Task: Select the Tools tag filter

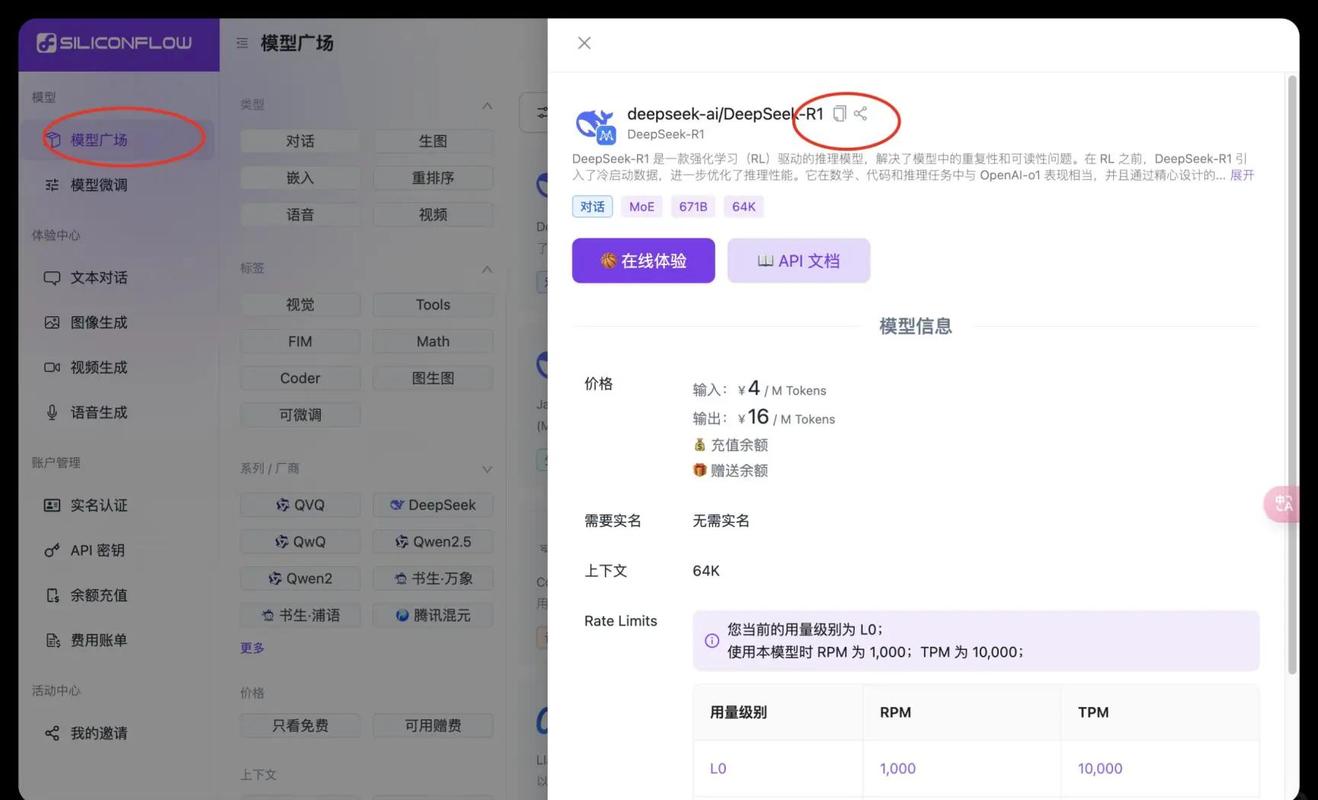Action: click(x=433, y=305)
